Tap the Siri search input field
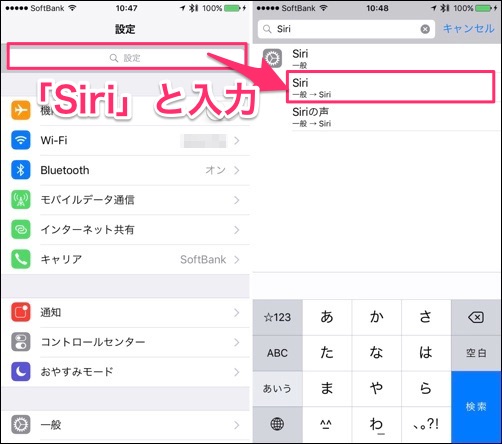Image resolution: width=502 pixels, height=444 pixels. coord(346,29)
